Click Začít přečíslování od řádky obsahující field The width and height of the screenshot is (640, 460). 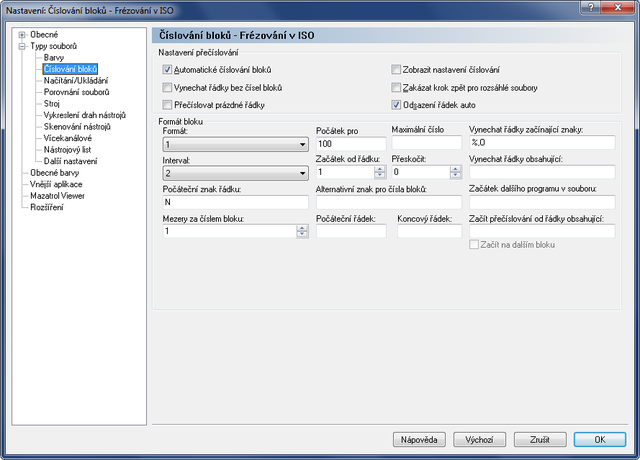tap(542, 231)
